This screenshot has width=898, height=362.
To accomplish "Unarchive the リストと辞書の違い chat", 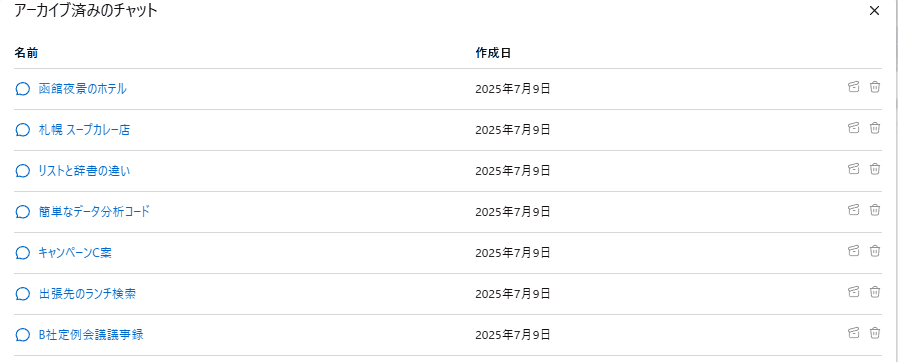I will pos(853,169).
